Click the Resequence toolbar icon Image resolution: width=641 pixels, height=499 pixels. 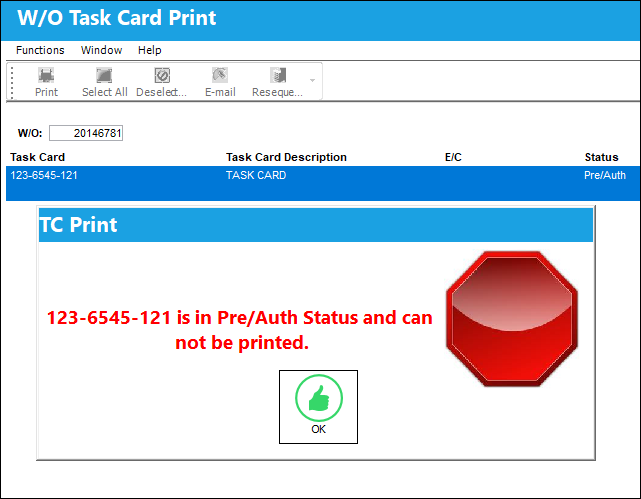[x=278, y=76]
